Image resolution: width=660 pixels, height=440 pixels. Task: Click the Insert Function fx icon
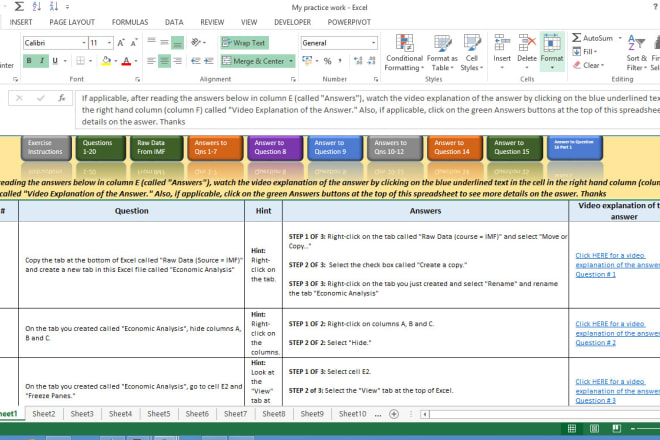(x=61, y=98)
